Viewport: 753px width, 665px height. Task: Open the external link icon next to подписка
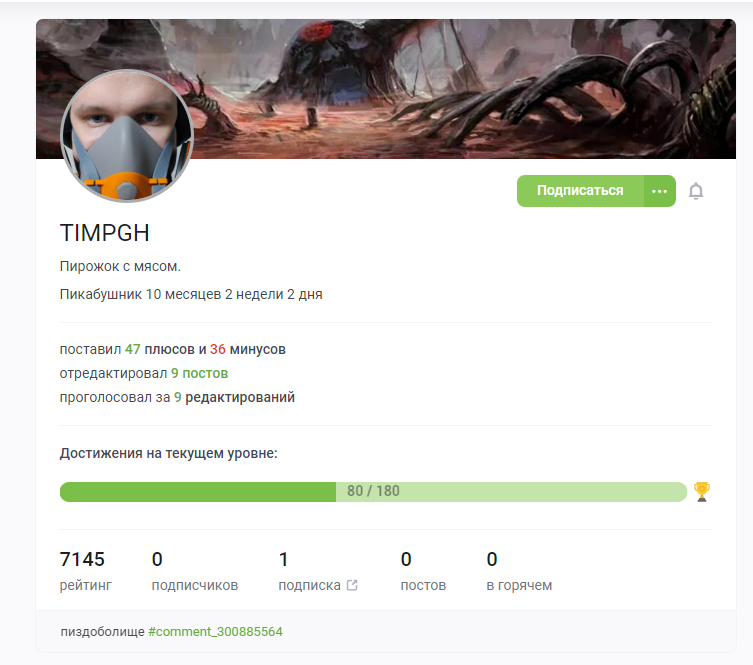(352, 585)
